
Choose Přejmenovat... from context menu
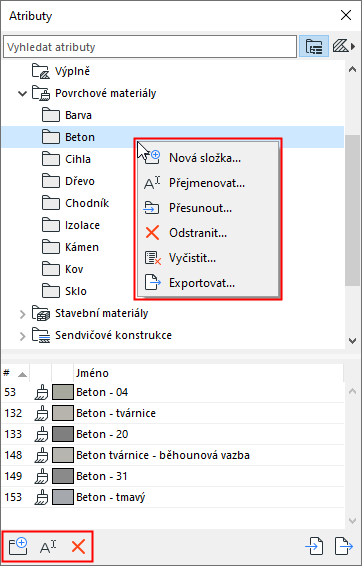[208, 183]
